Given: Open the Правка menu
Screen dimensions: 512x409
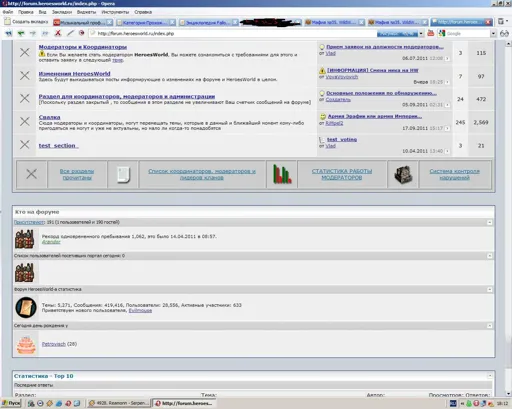Looking at the screenshot, I should point(26,12).
